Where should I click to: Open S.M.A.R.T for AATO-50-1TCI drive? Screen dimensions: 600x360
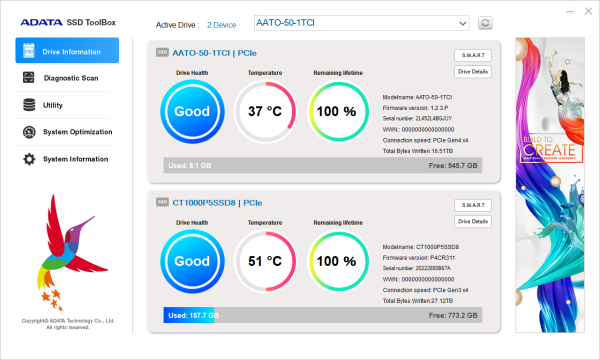point(473,55)
